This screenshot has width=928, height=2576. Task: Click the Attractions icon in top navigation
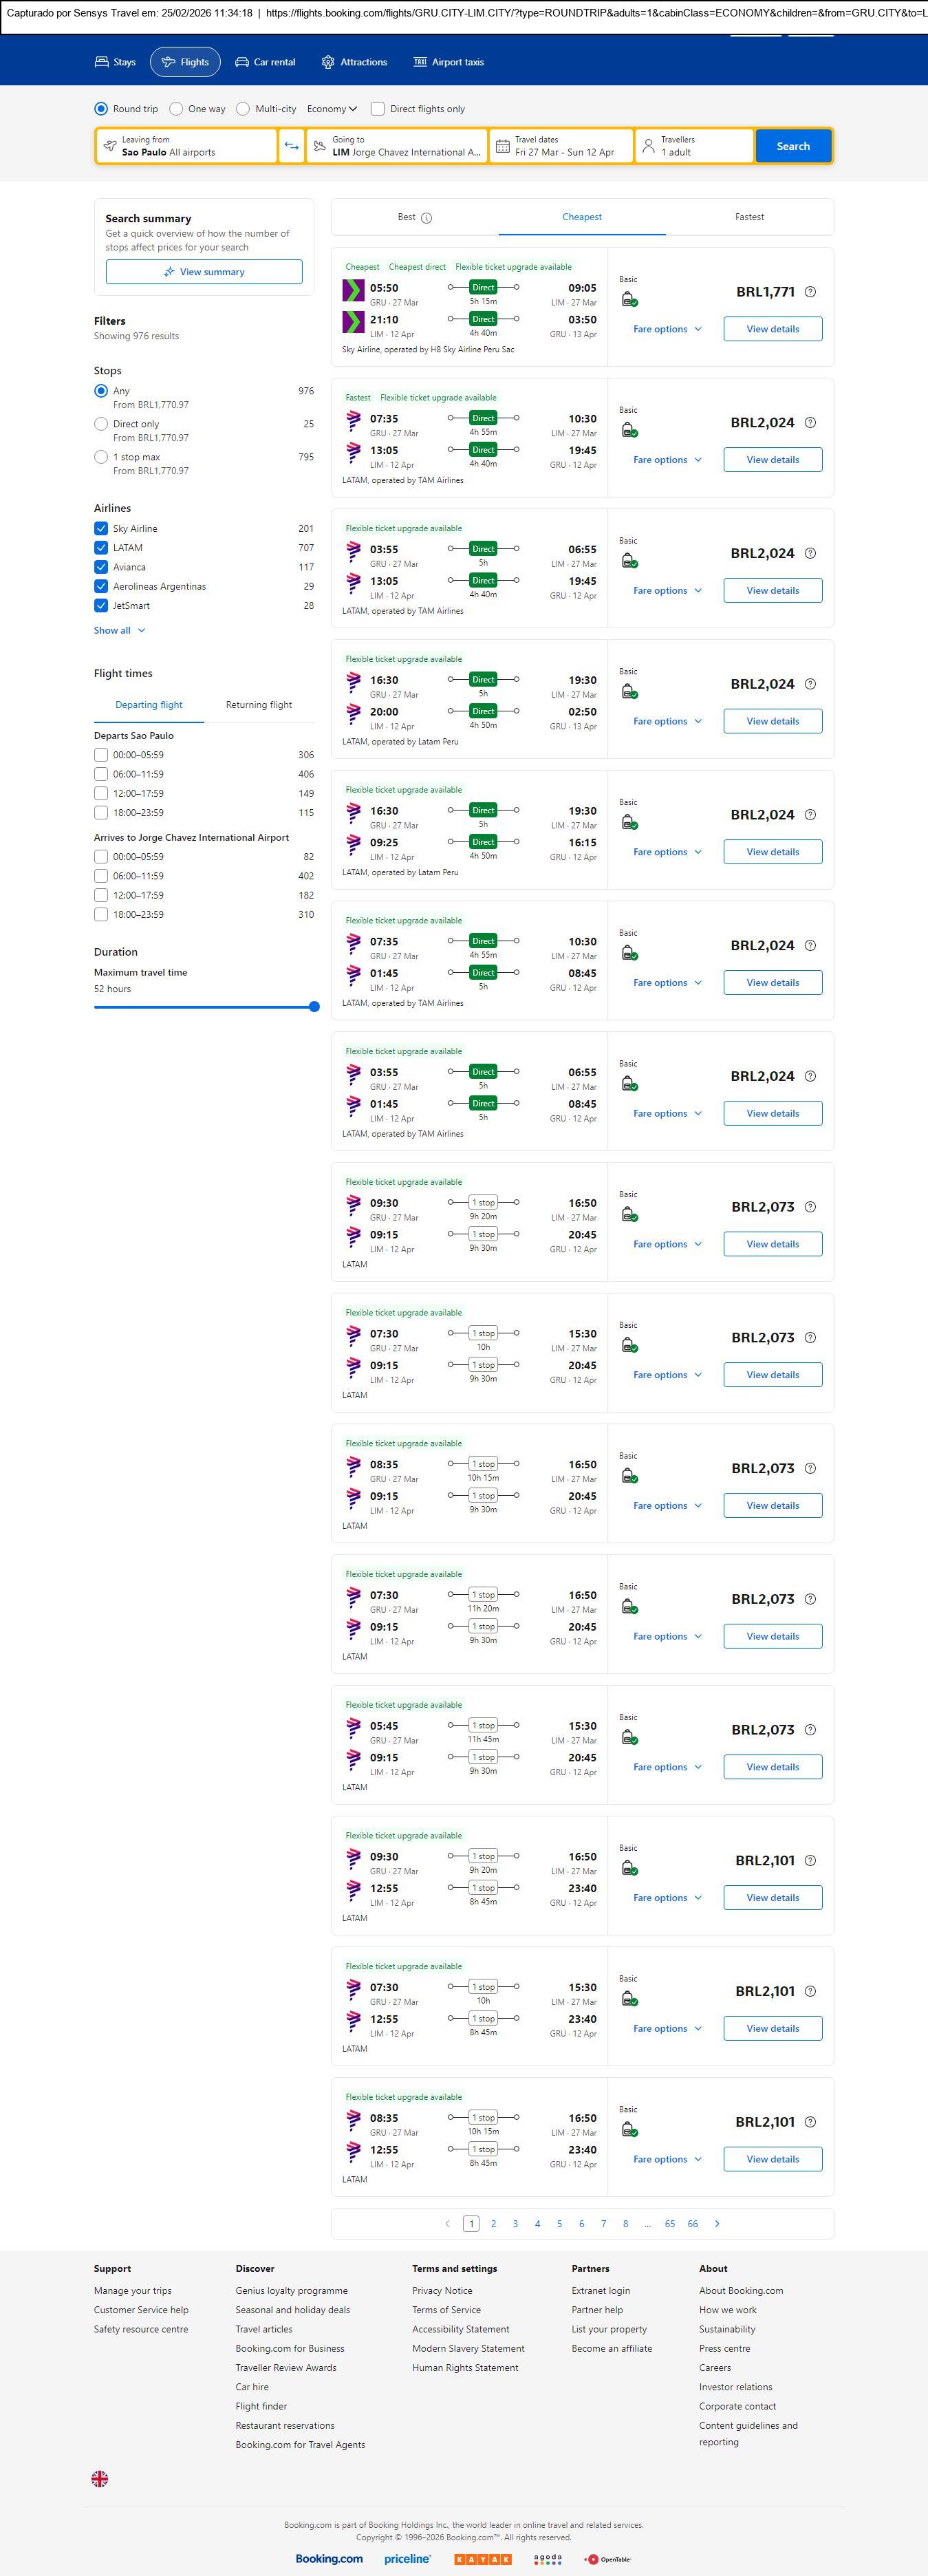tap(328, 62)
